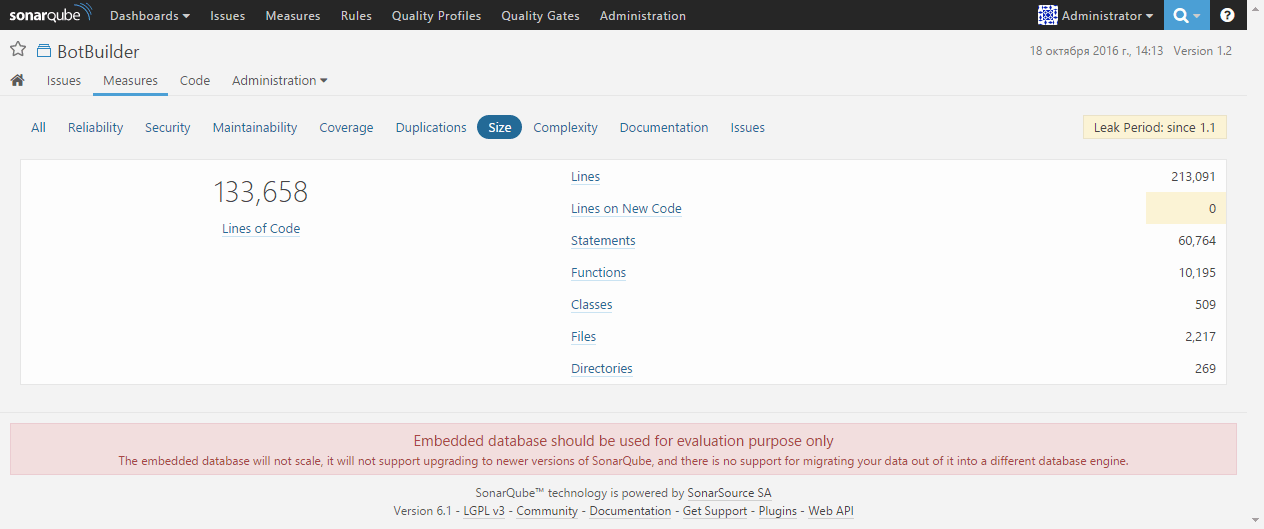
Task: Click the 10,195 functions value
Action: pos(1197,273)
